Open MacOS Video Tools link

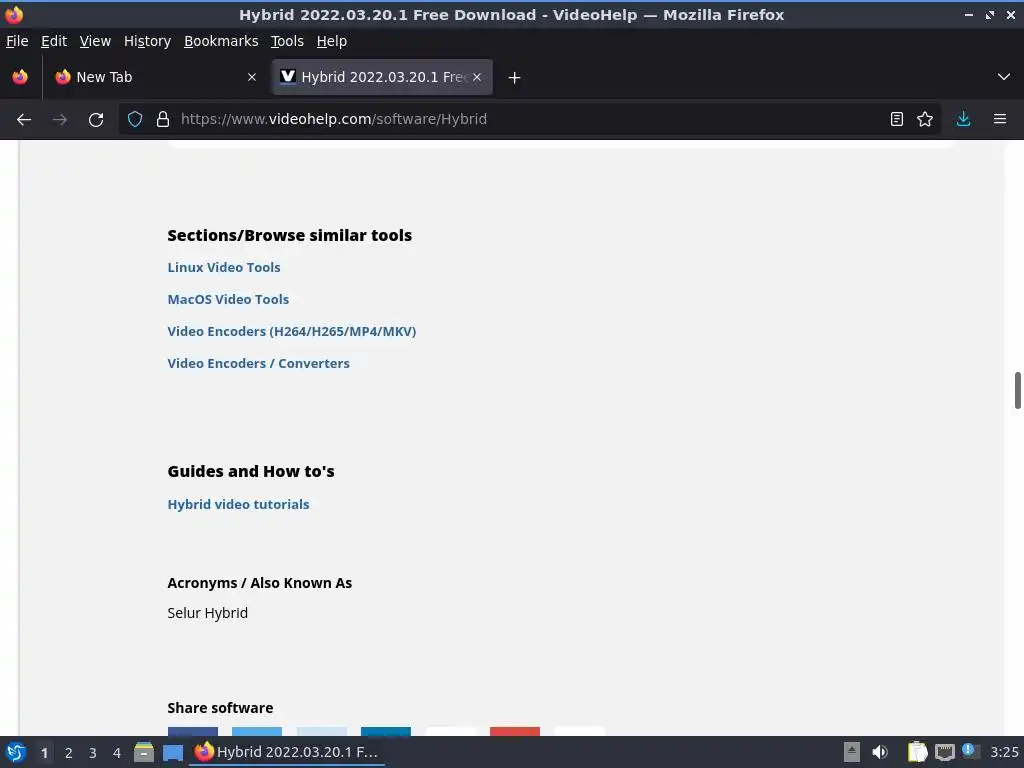(x=229, y=299)
